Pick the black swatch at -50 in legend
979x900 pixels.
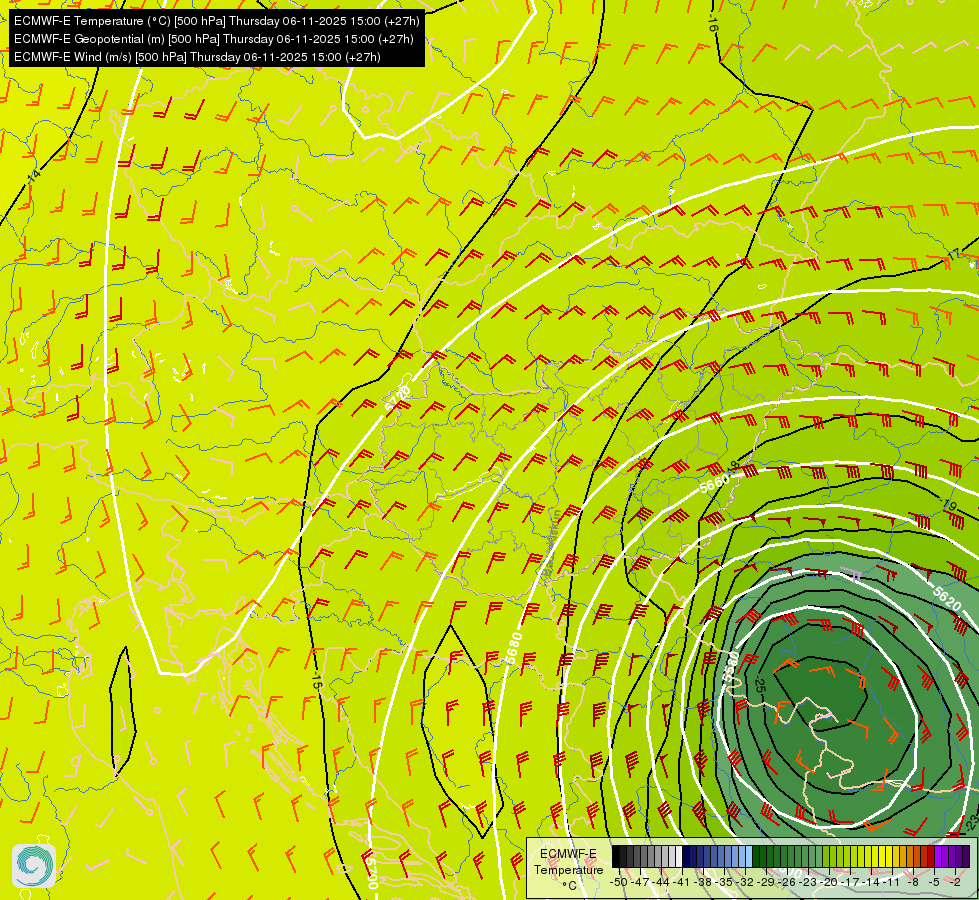pyautogui.click(x=616, y=856)
